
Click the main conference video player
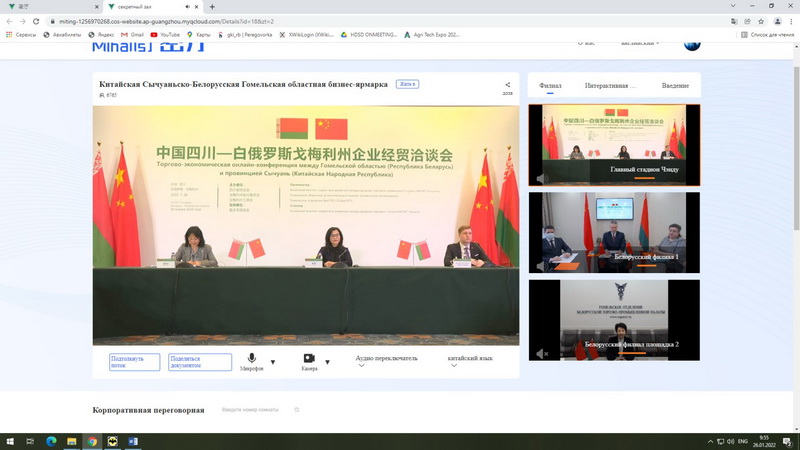306,226
